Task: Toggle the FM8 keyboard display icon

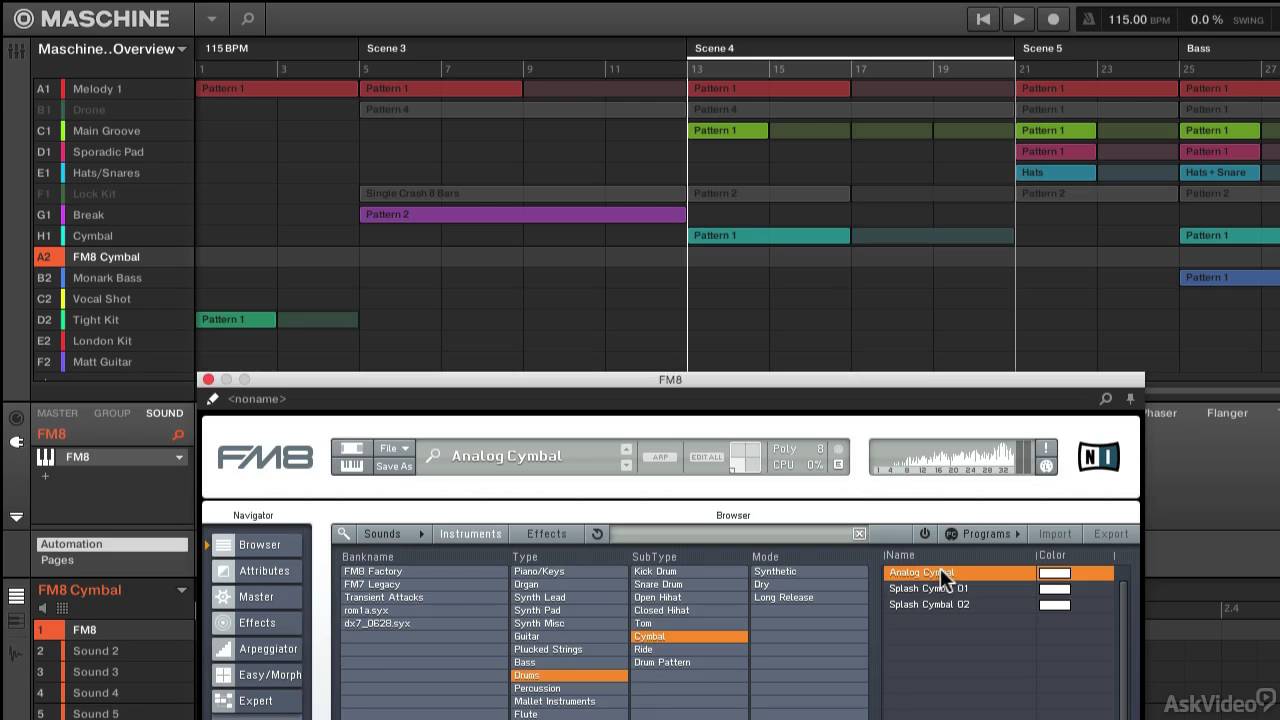Action: (352, 465)
